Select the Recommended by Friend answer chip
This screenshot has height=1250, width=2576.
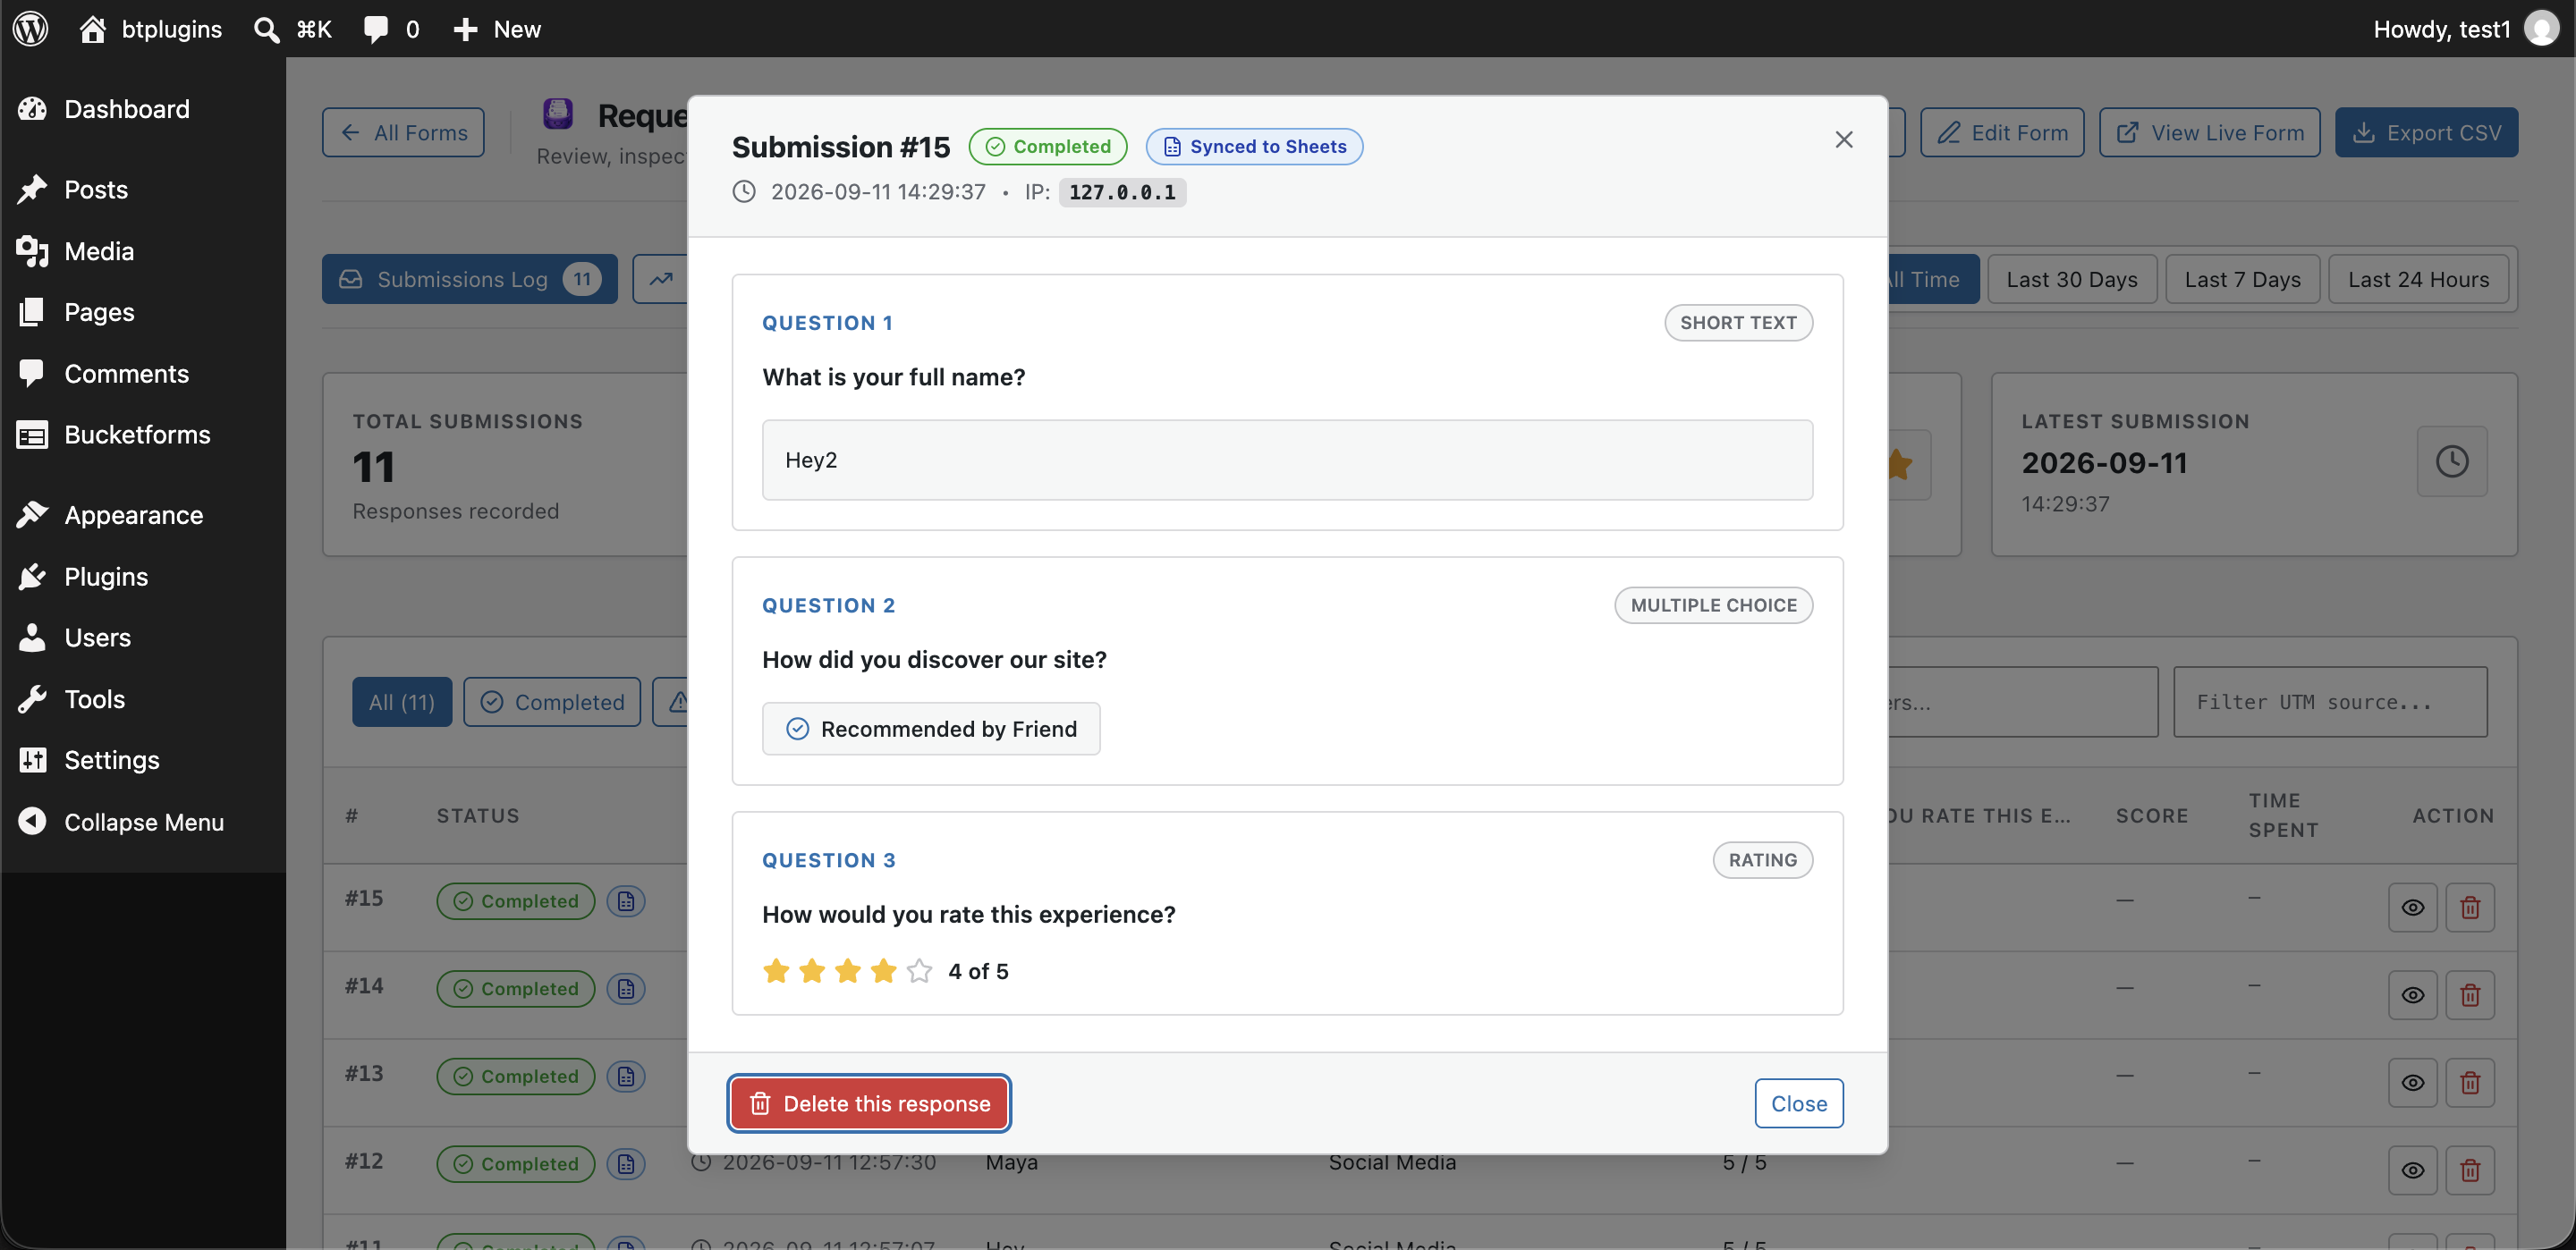pyautogui.click(x=931, y=728)
